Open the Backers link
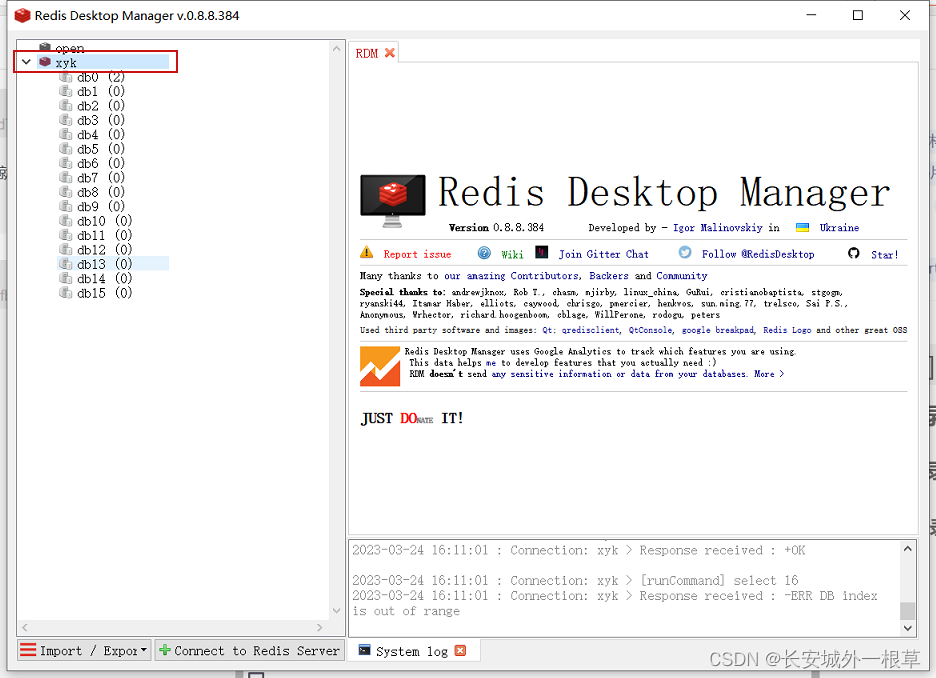Image resolution: width=936 pixels, height=678 pixels. pos(609,276)
